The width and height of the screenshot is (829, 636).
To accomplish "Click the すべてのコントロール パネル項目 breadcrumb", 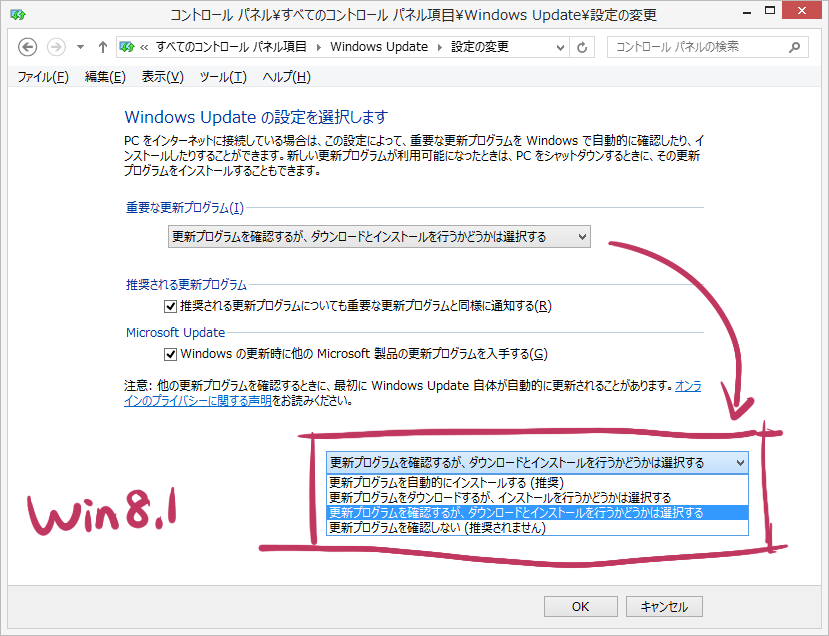I will 231,47.
